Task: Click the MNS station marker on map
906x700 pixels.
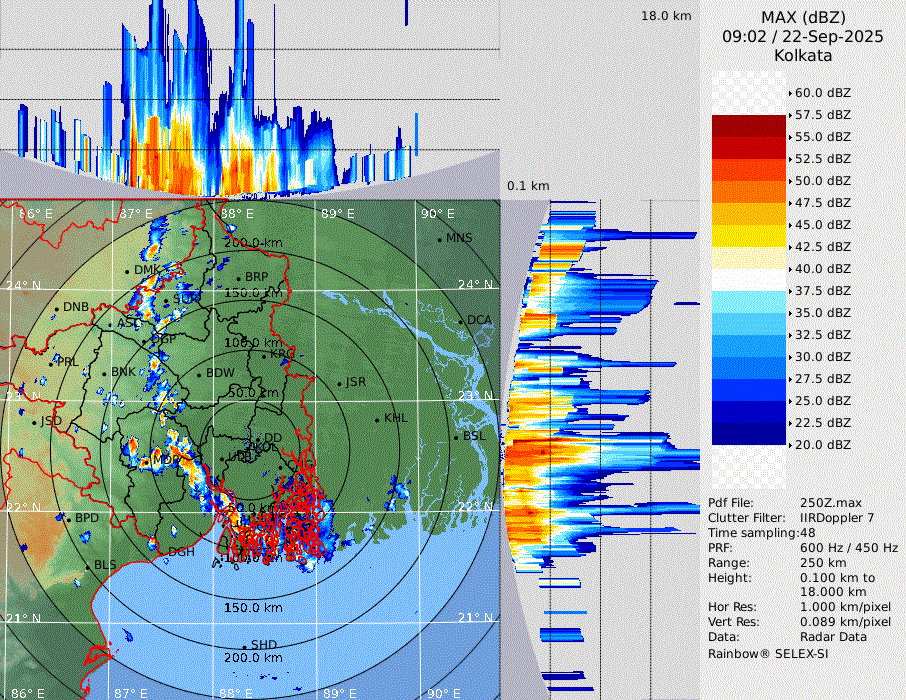Action: (439, 239)
